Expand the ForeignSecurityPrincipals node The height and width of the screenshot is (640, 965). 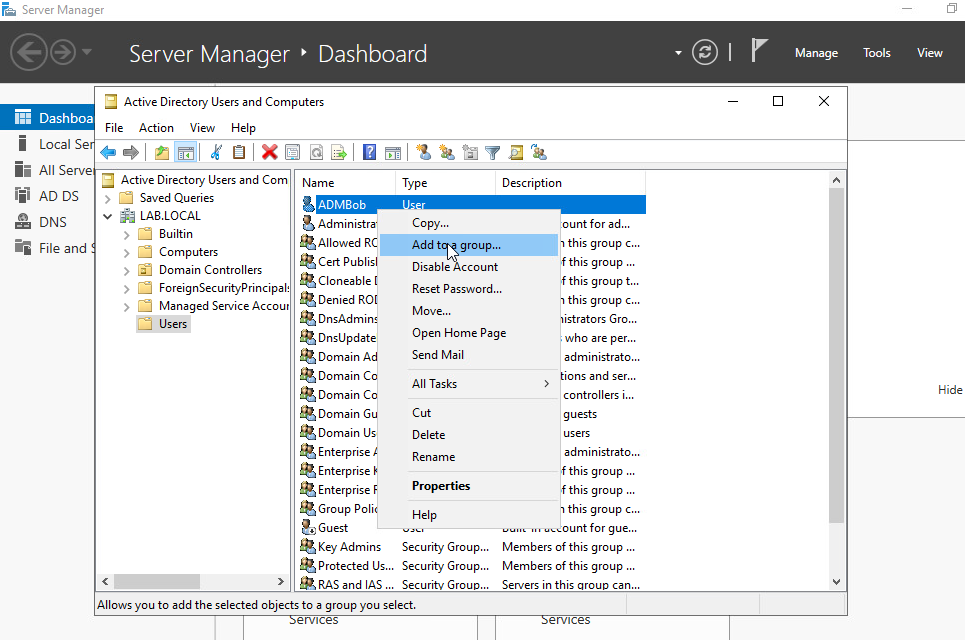click(x=126, y=289)
